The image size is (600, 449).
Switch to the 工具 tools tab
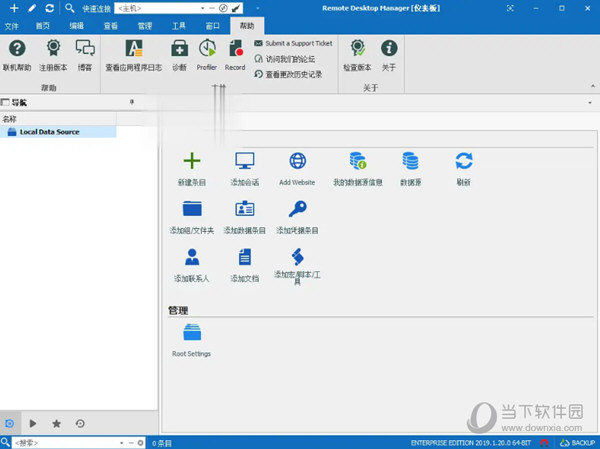tap(179, 26)
